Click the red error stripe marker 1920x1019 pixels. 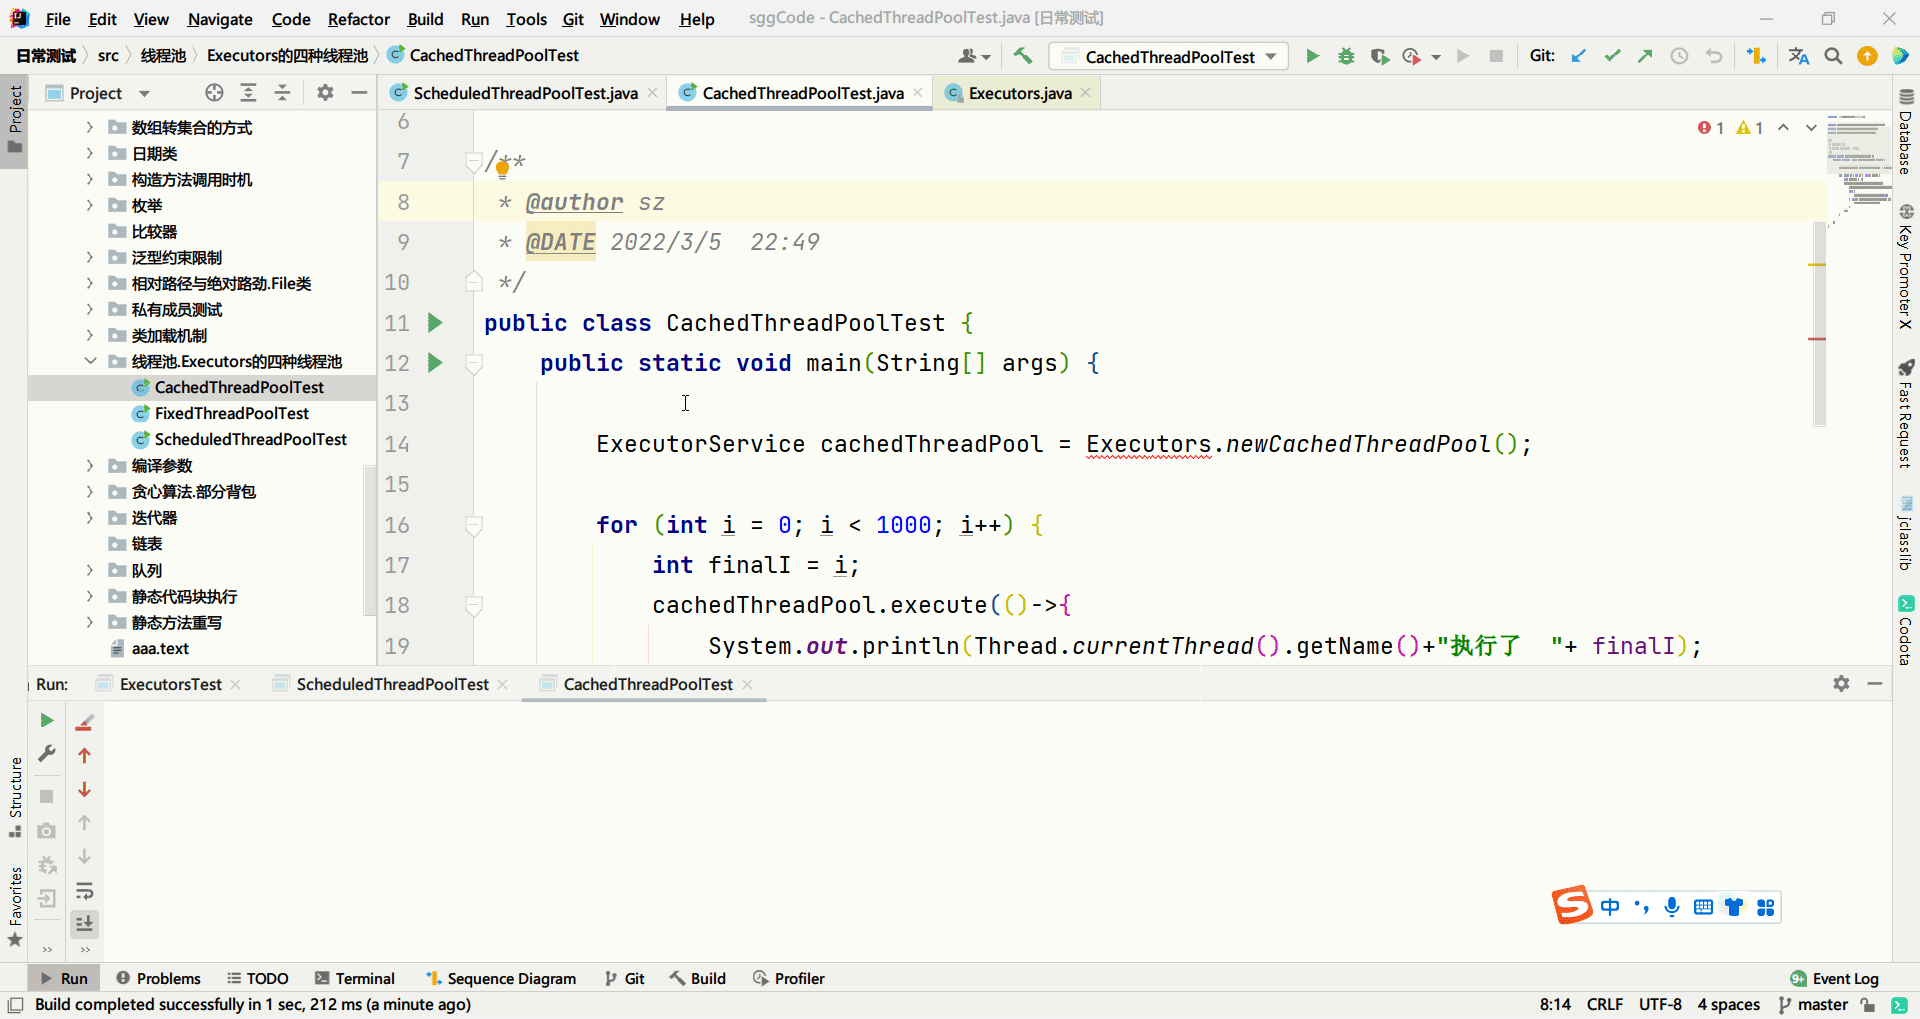1817,339
